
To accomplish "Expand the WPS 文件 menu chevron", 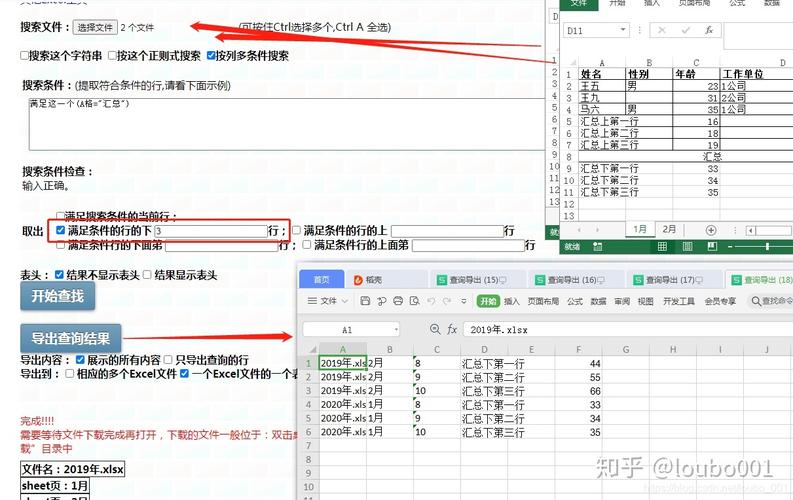I will (345, 301).
